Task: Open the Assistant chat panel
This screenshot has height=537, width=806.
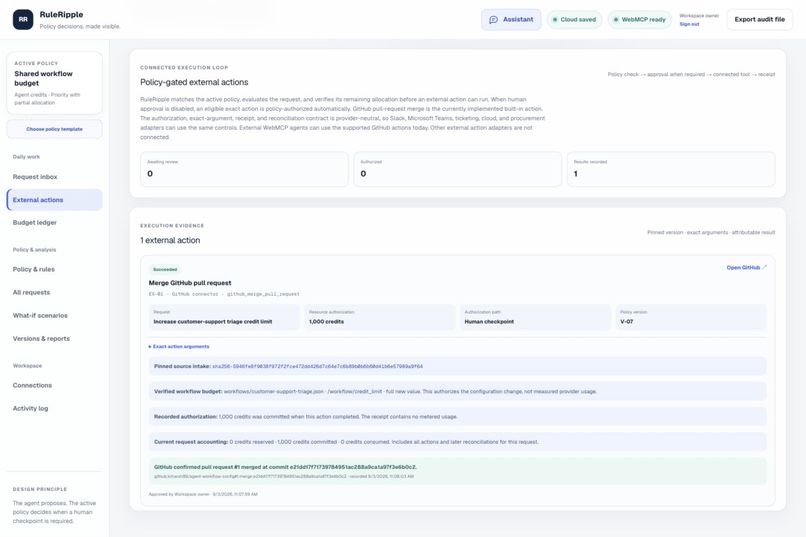Action: [511, 20]
